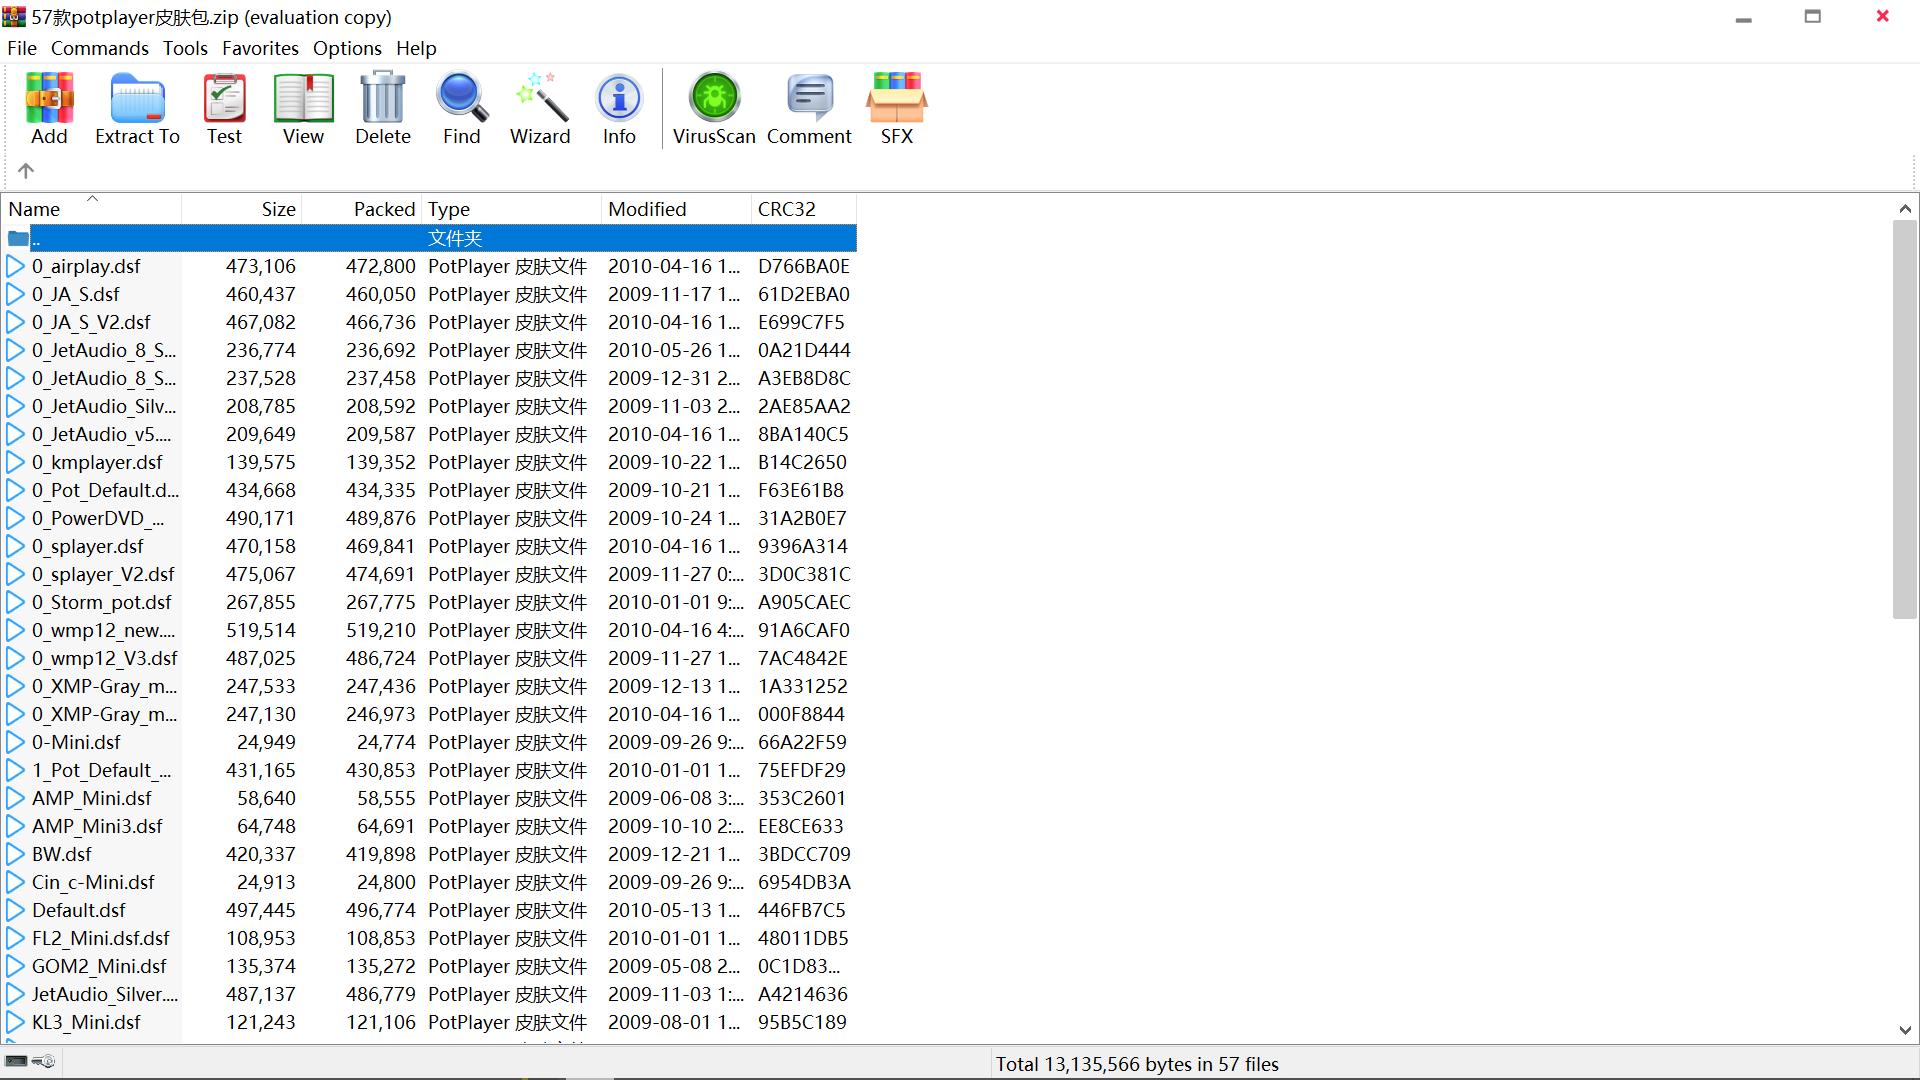Open the archive Comment tool

[x=809, y=108]
